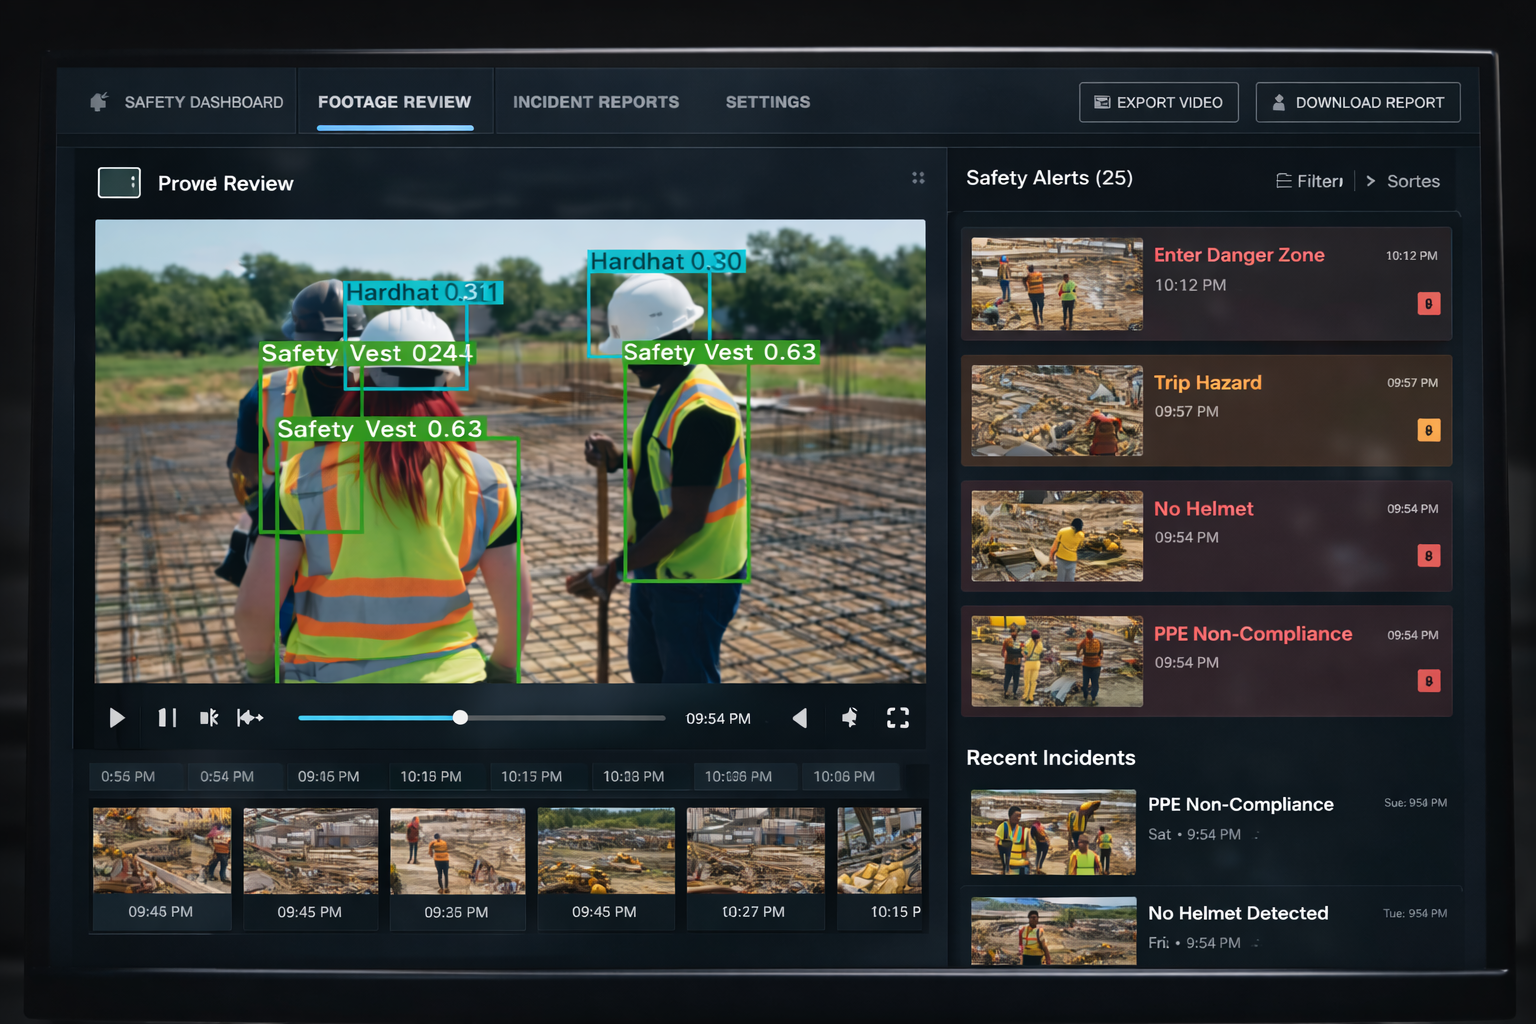1536x1024 pixels.
Task: Click the alert badge on the Trip Hazard card
Action: point(1429,428)
